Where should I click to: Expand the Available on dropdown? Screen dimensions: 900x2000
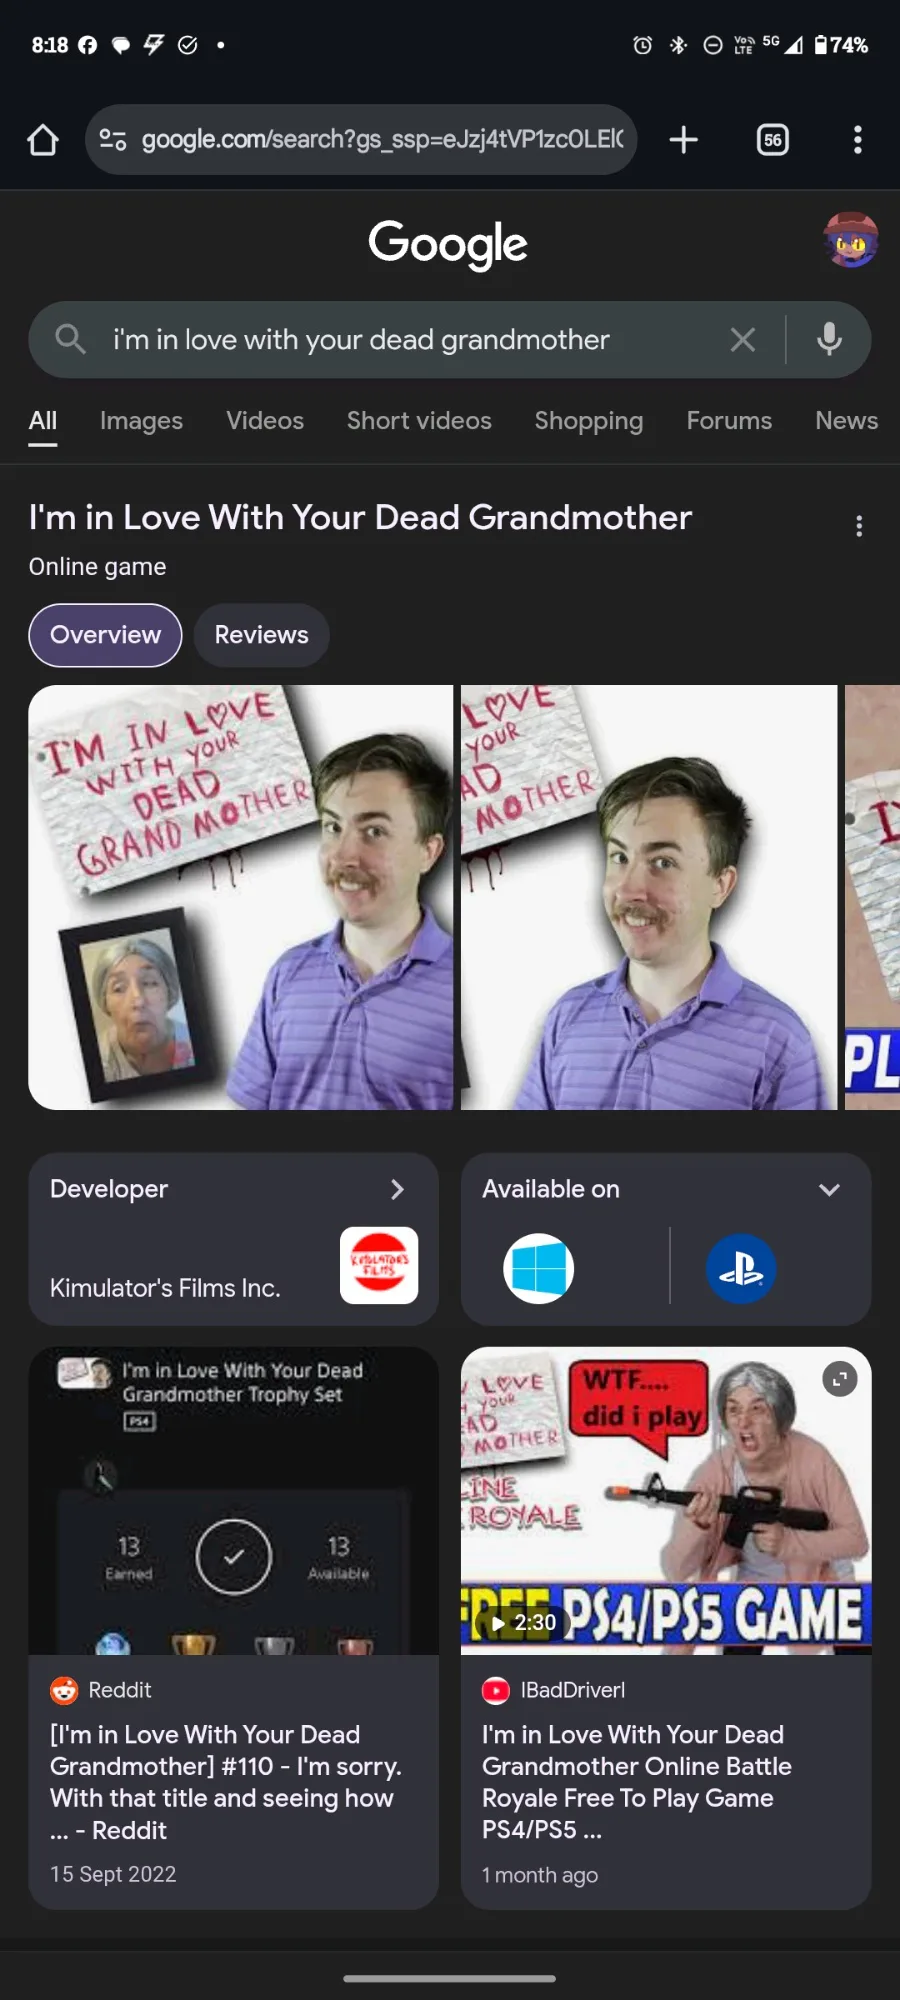click(x=829, y=1189)
